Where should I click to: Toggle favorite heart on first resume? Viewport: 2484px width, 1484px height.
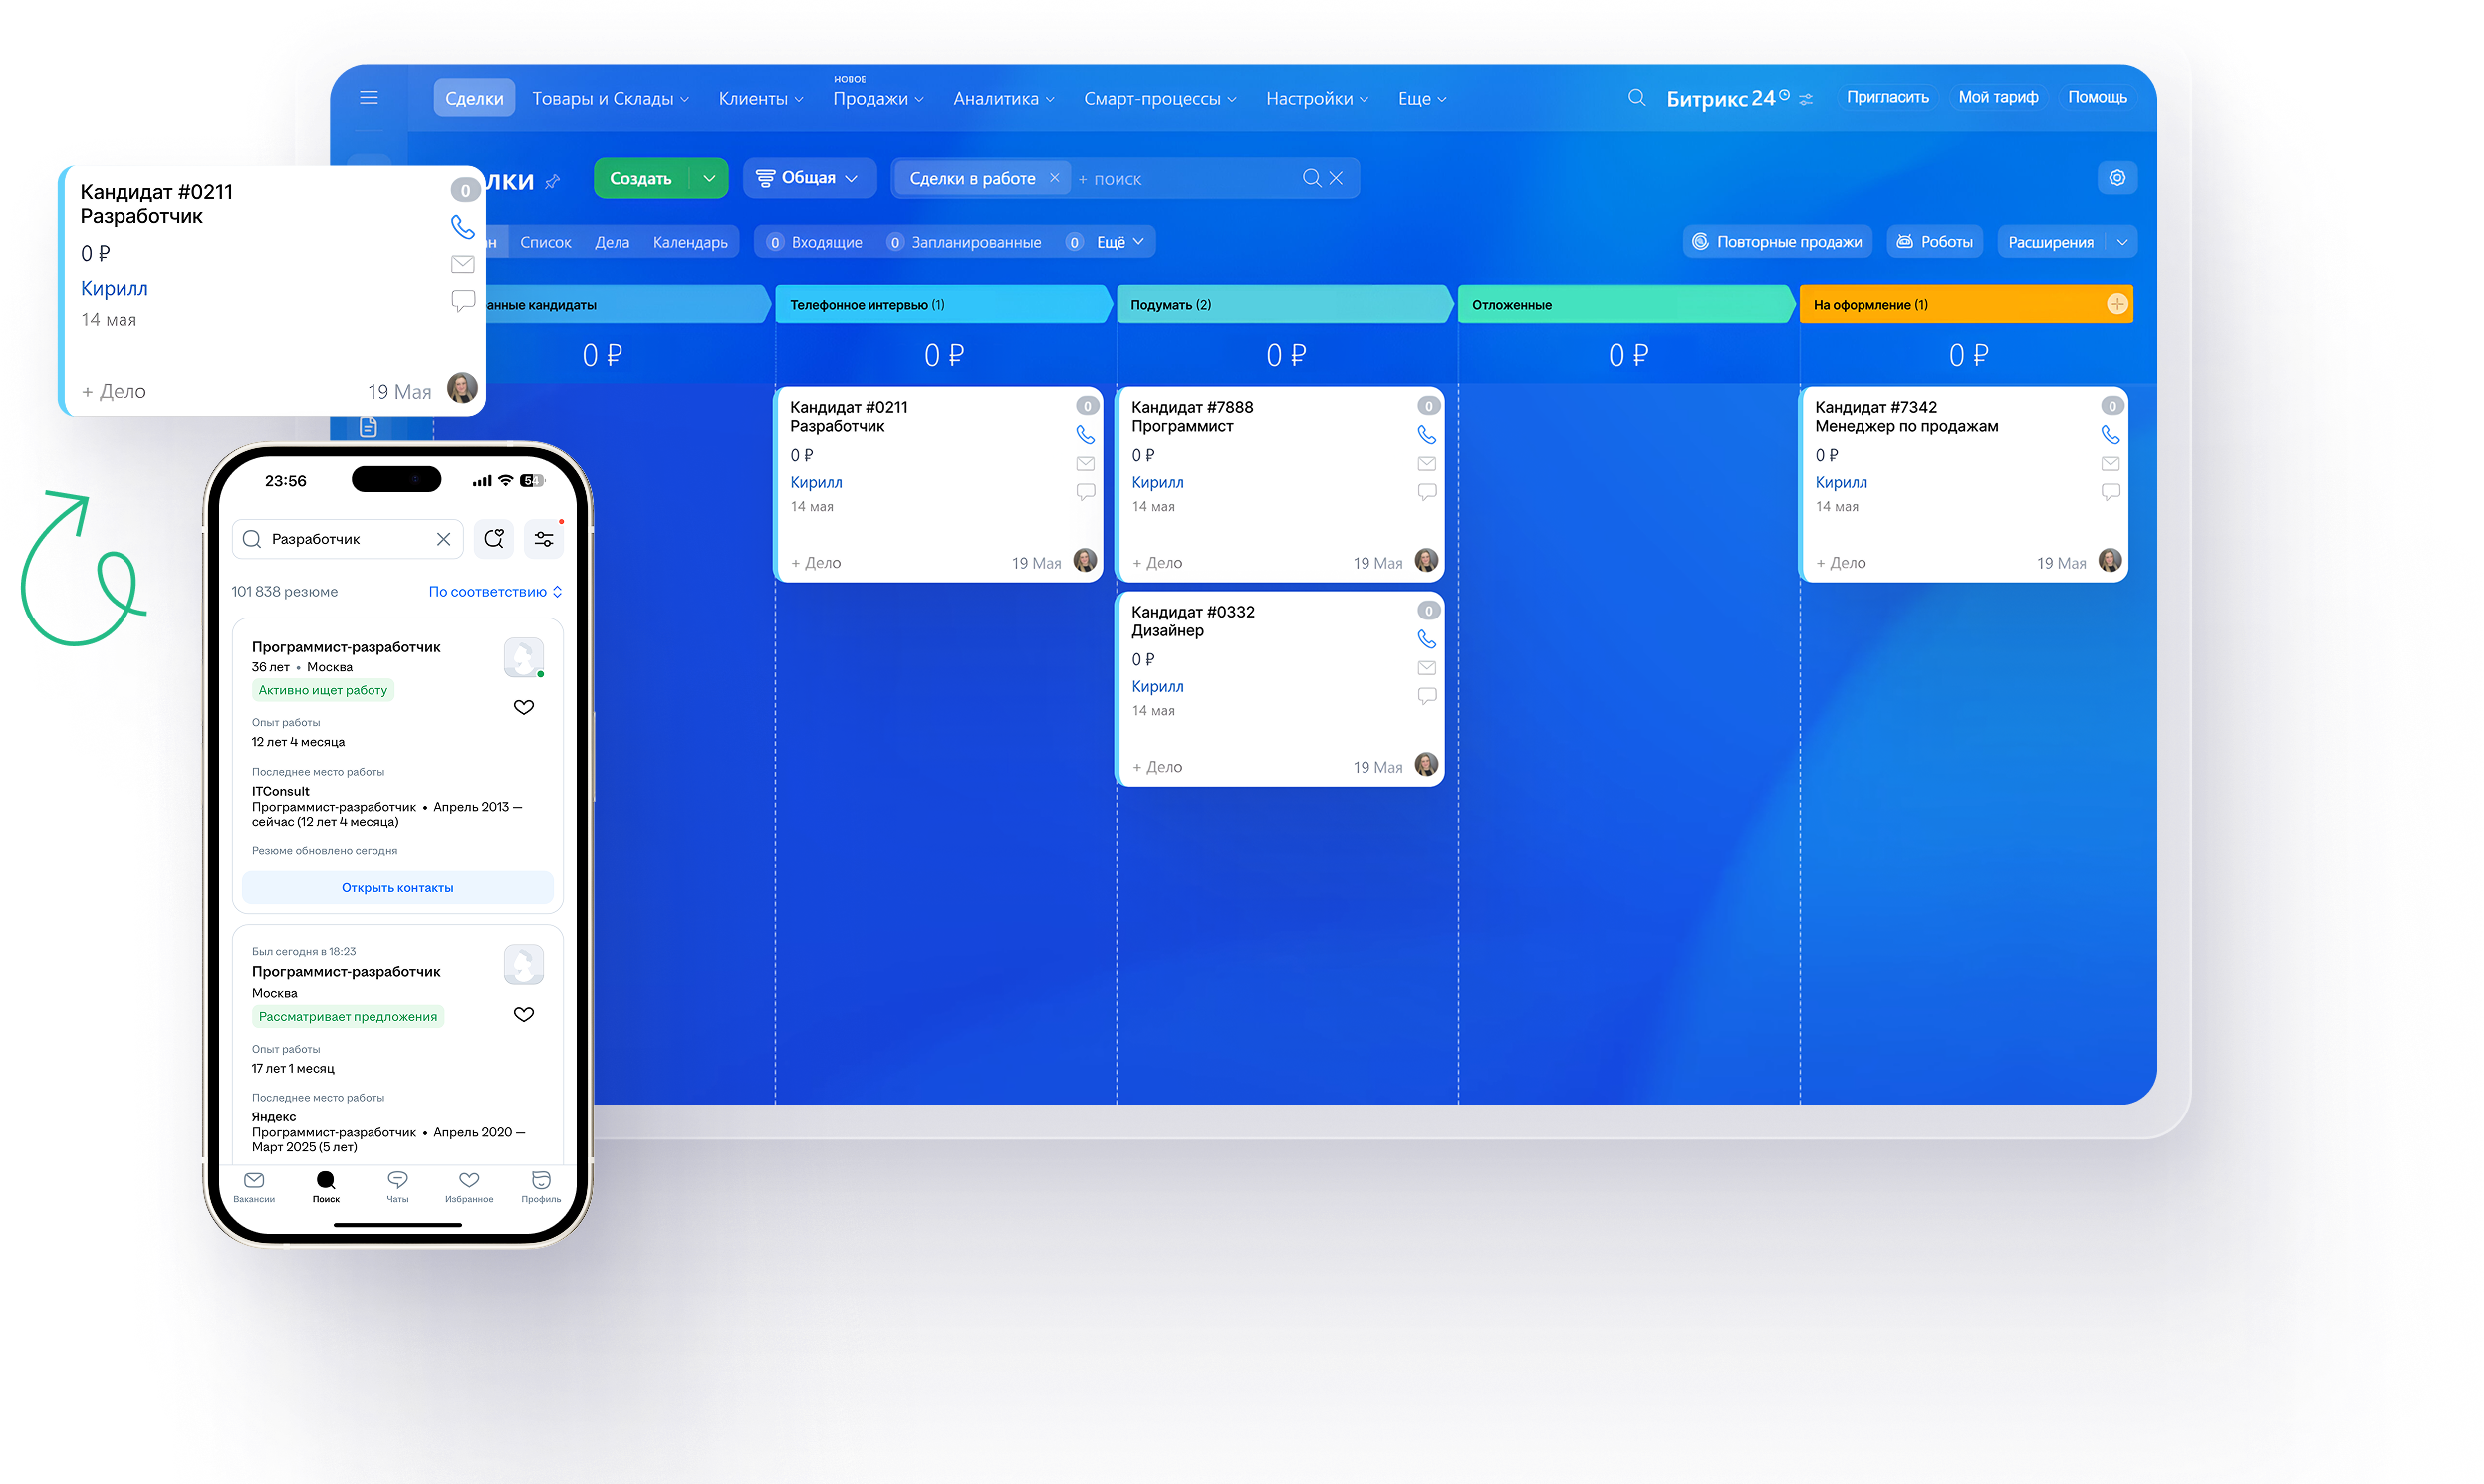(x=523, y=707)
